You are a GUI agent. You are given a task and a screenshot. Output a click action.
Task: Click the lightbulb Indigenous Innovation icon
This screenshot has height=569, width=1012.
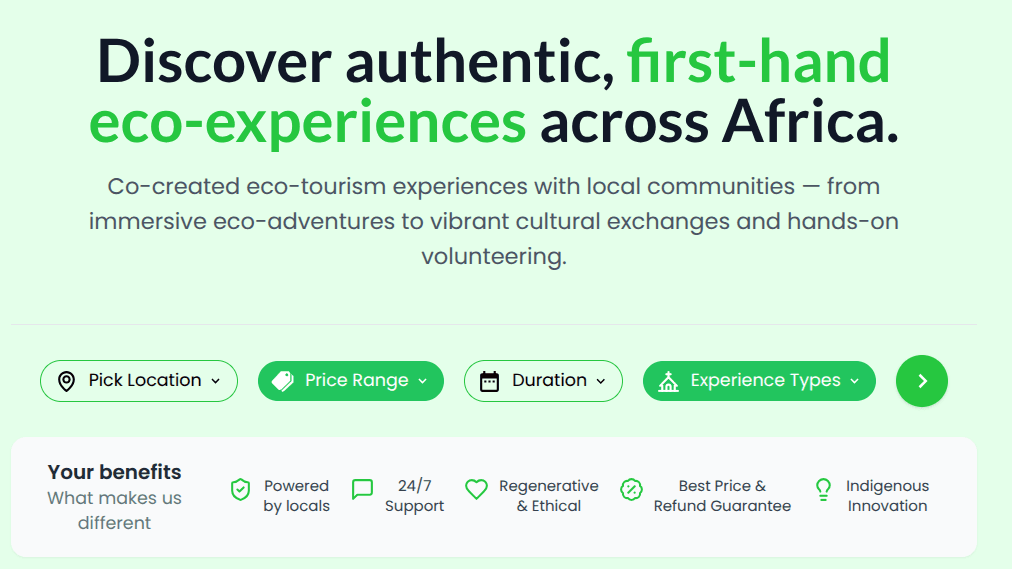pos(823,490)
